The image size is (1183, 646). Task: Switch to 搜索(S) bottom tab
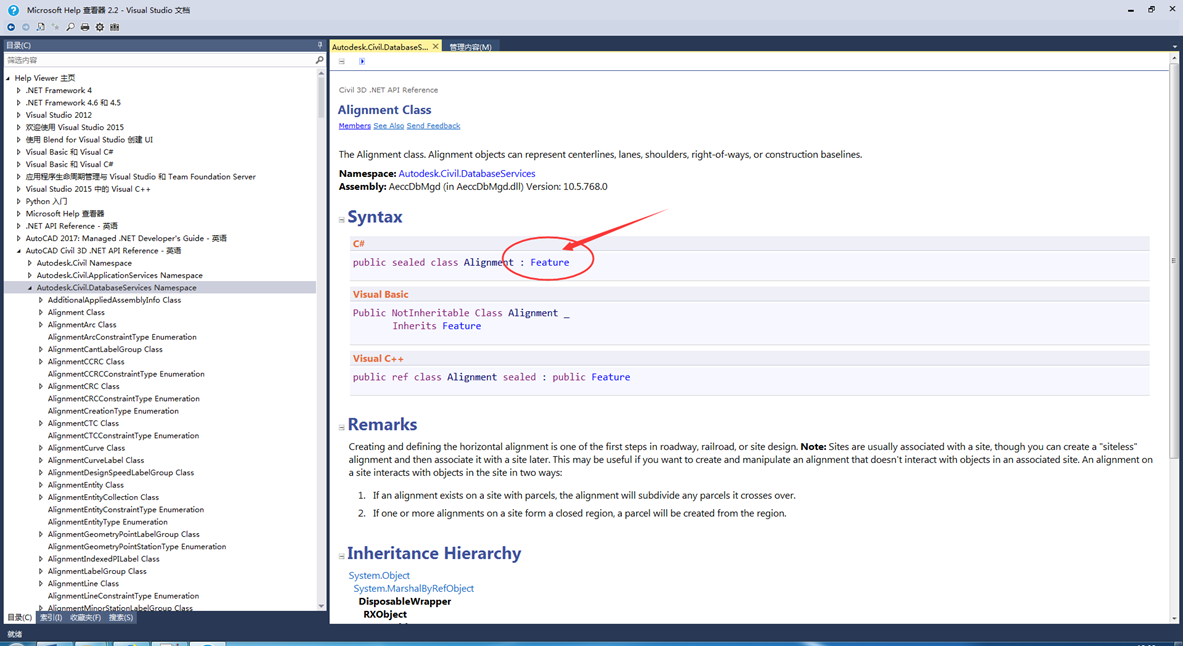tap(121, 617)
